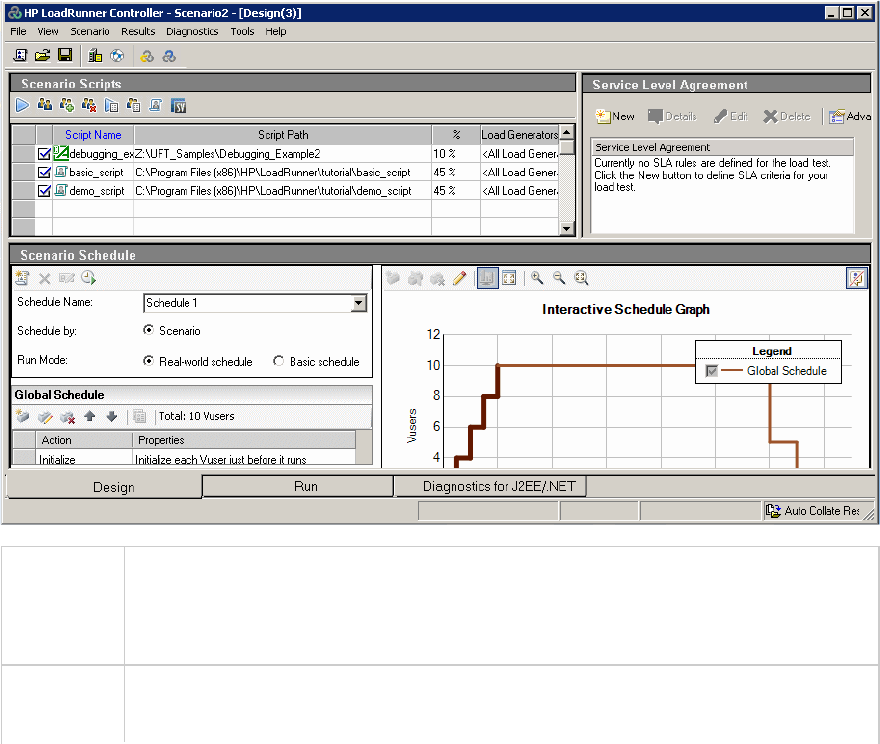880x744 pixels.
Task: Click the Move Action Up arrow in Global Schedule
Action: pyautogui.click(x=90, y=416)
